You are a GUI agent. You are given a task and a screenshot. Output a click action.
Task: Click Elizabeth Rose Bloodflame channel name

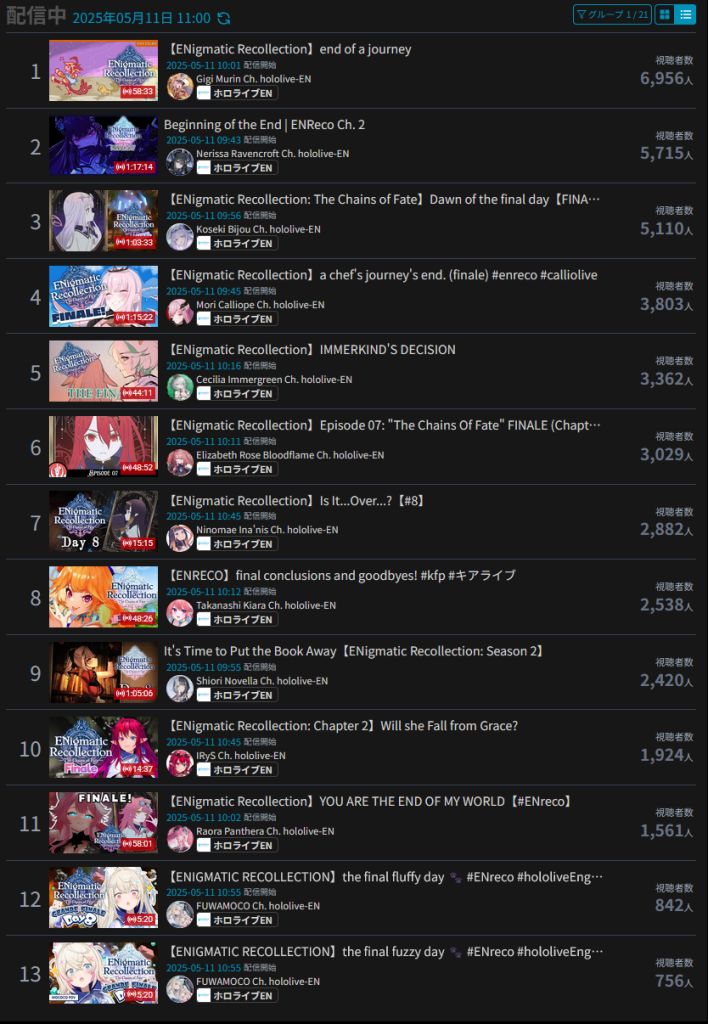coord(290,455)
